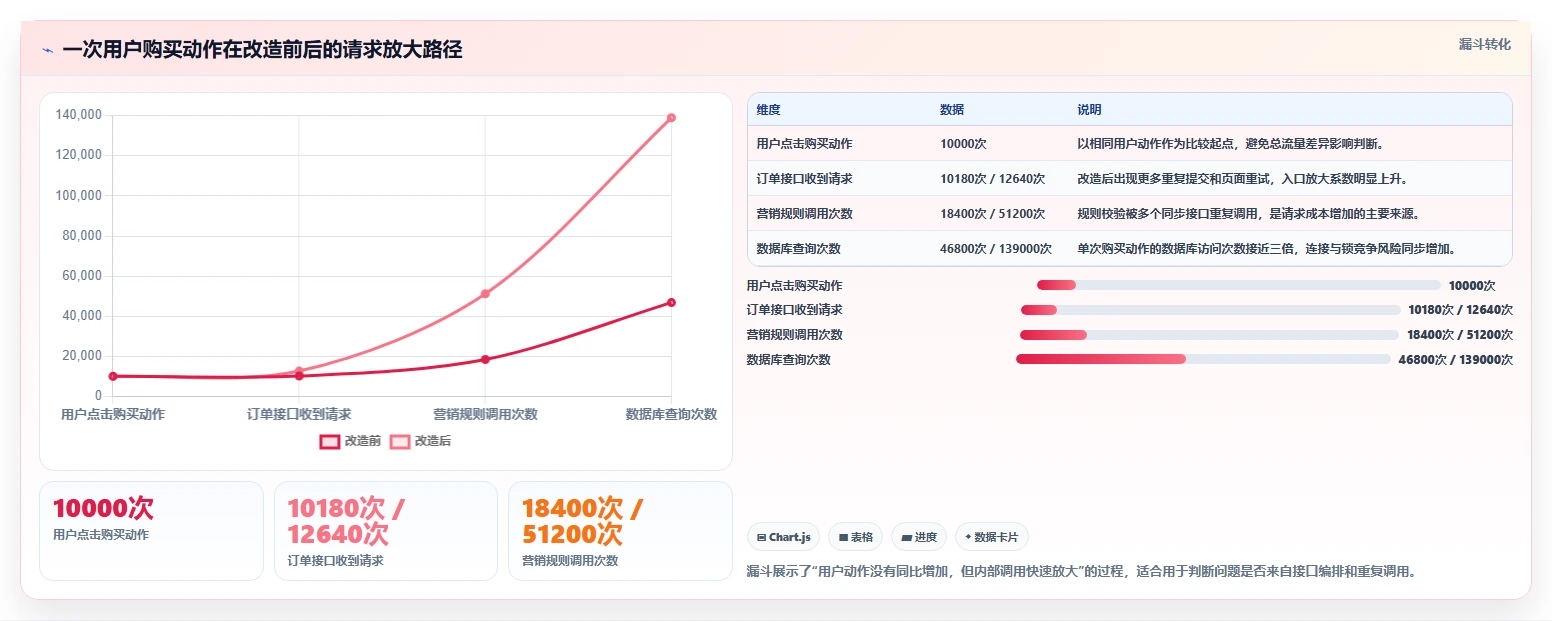Open the 18400次 / 51200次 stat card
1552x621 pixels.
[x=621, y=531]
